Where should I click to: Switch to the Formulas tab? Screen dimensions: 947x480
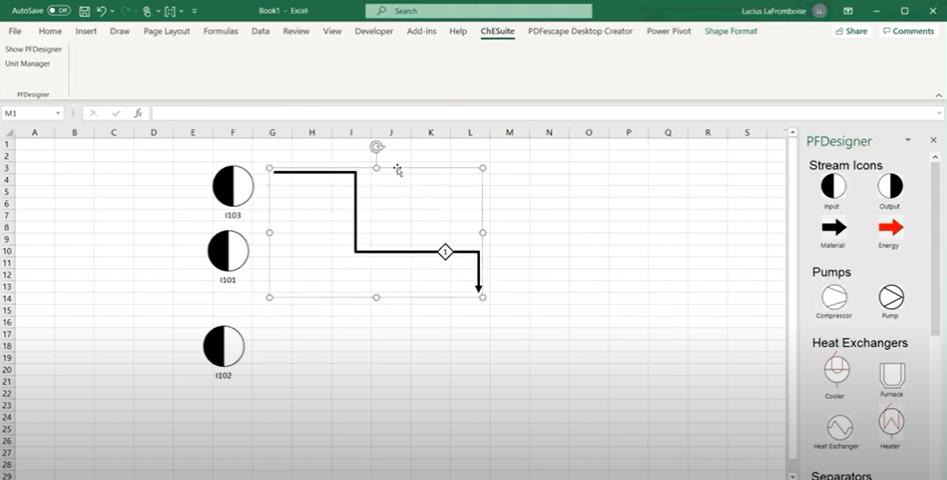point(220,31)
